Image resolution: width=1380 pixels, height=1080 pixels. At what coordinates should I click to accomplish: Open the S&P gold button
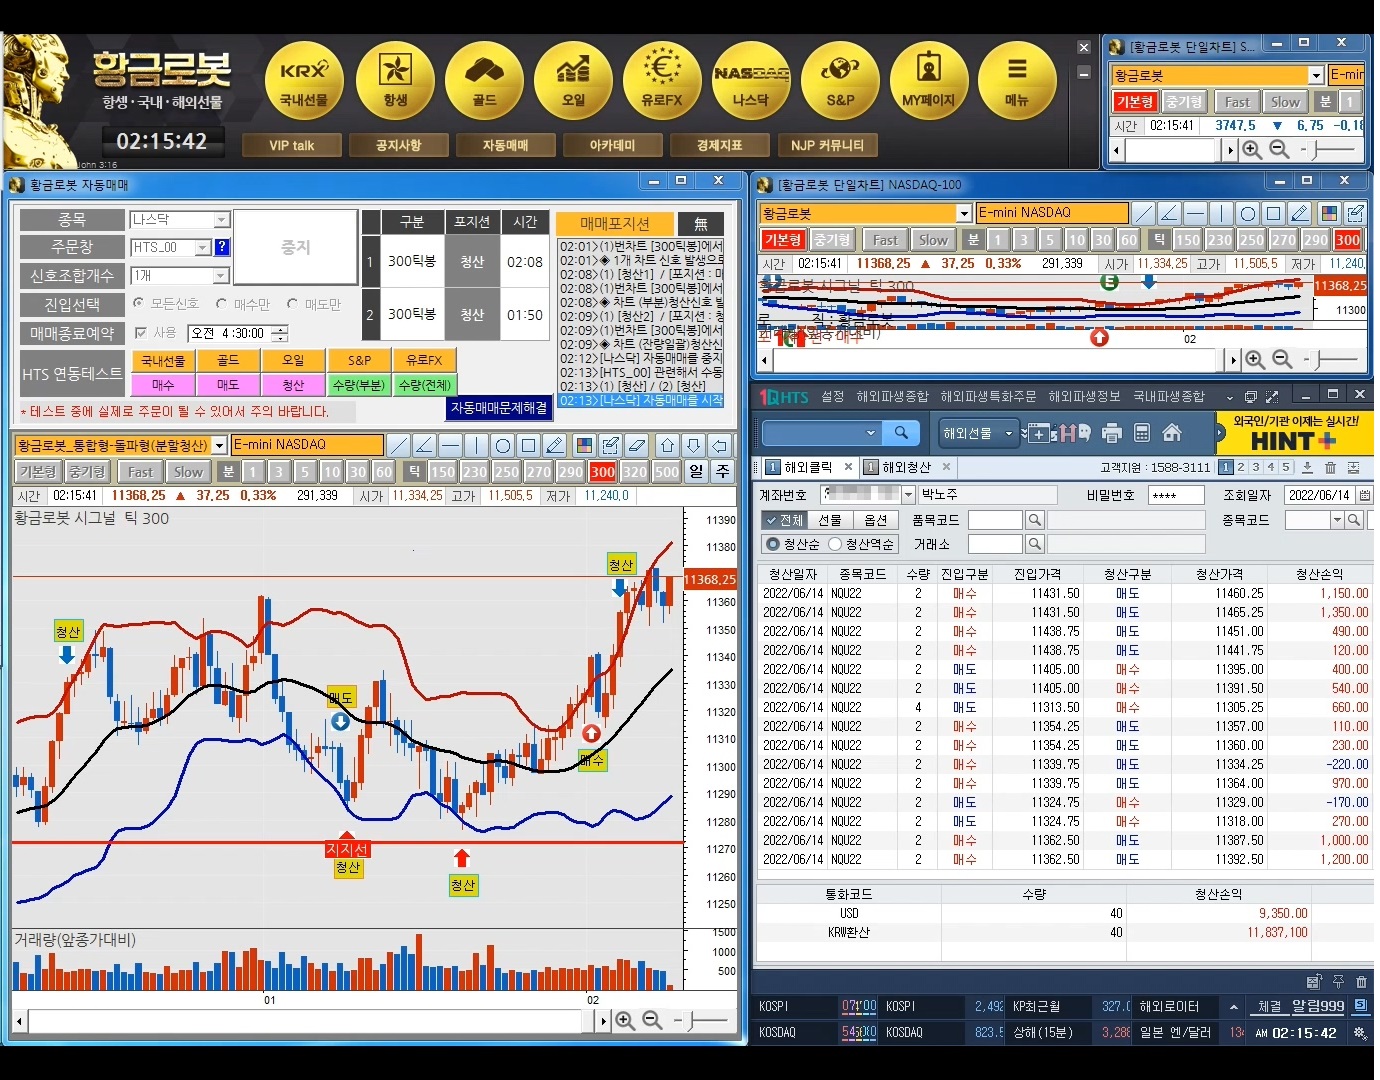(840, 82)
